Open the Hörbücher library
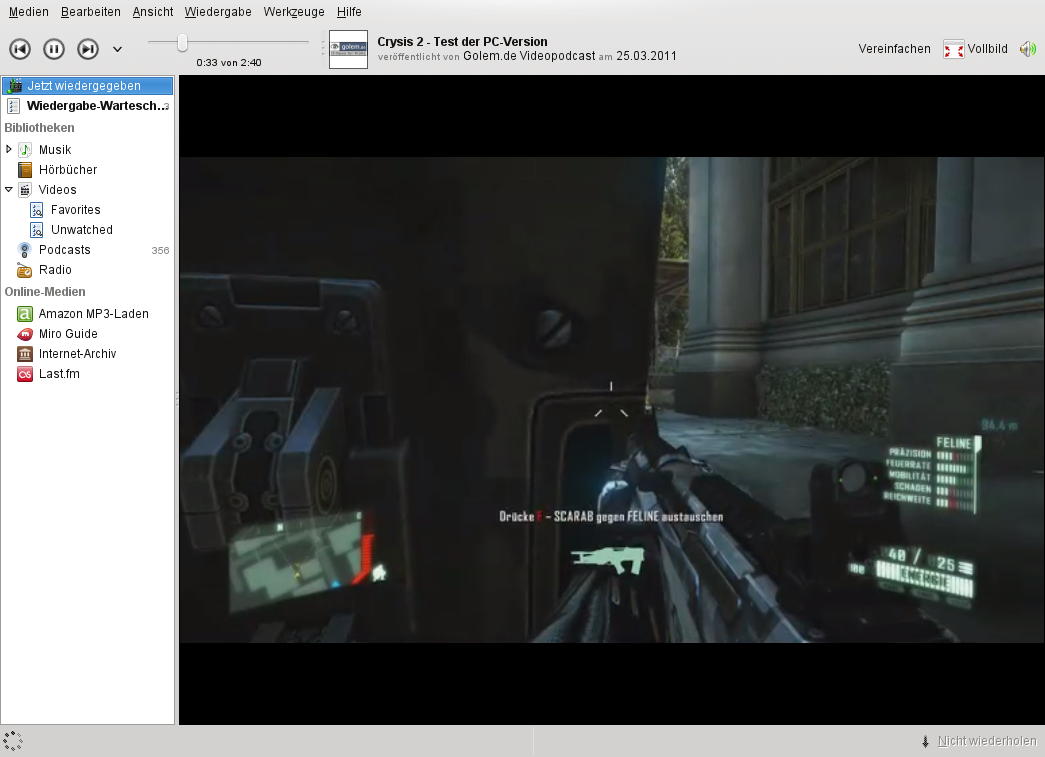This screenshot has width=1045, height=757. [68, 169]
